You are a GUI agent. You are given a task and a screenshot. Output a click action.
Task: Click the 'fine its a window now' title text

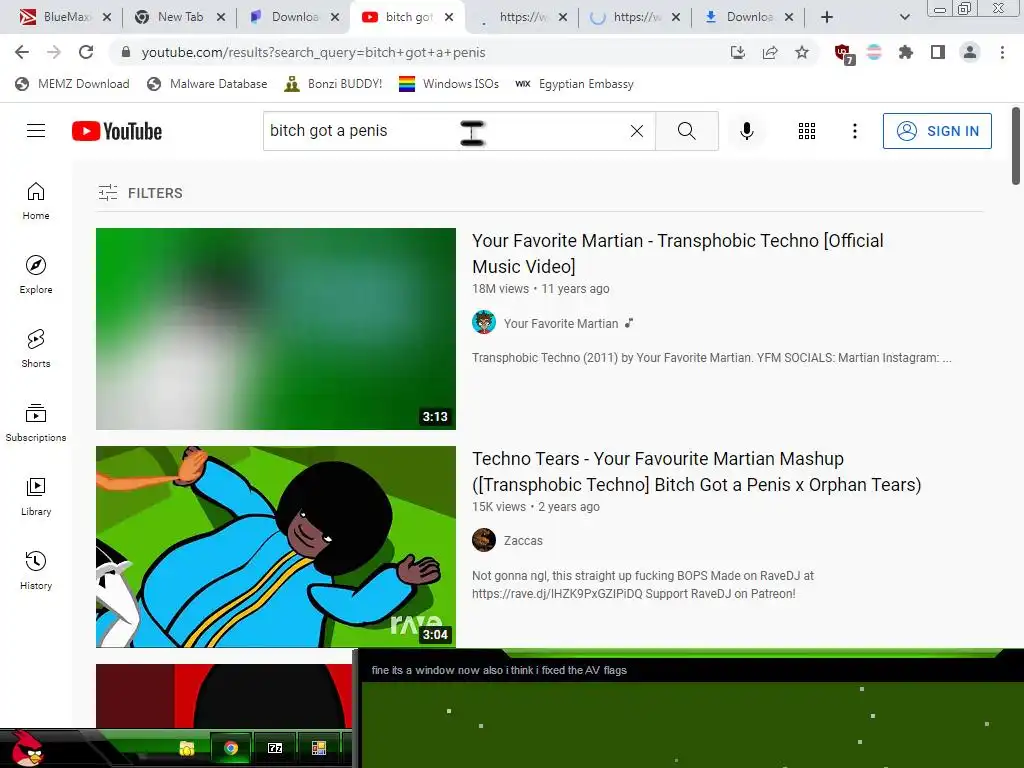(x=499, y=670)
